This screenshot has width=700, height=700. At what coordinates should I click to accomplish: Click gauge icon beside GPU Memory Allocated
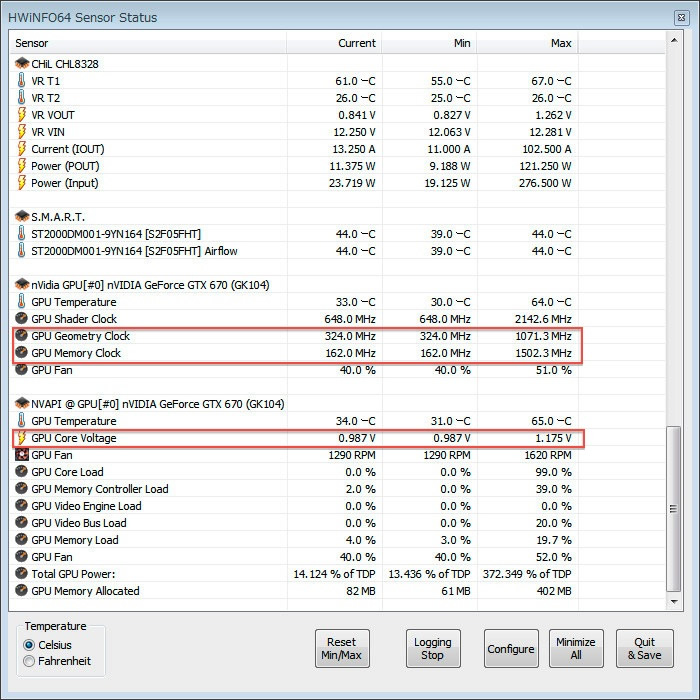(21, 590)
